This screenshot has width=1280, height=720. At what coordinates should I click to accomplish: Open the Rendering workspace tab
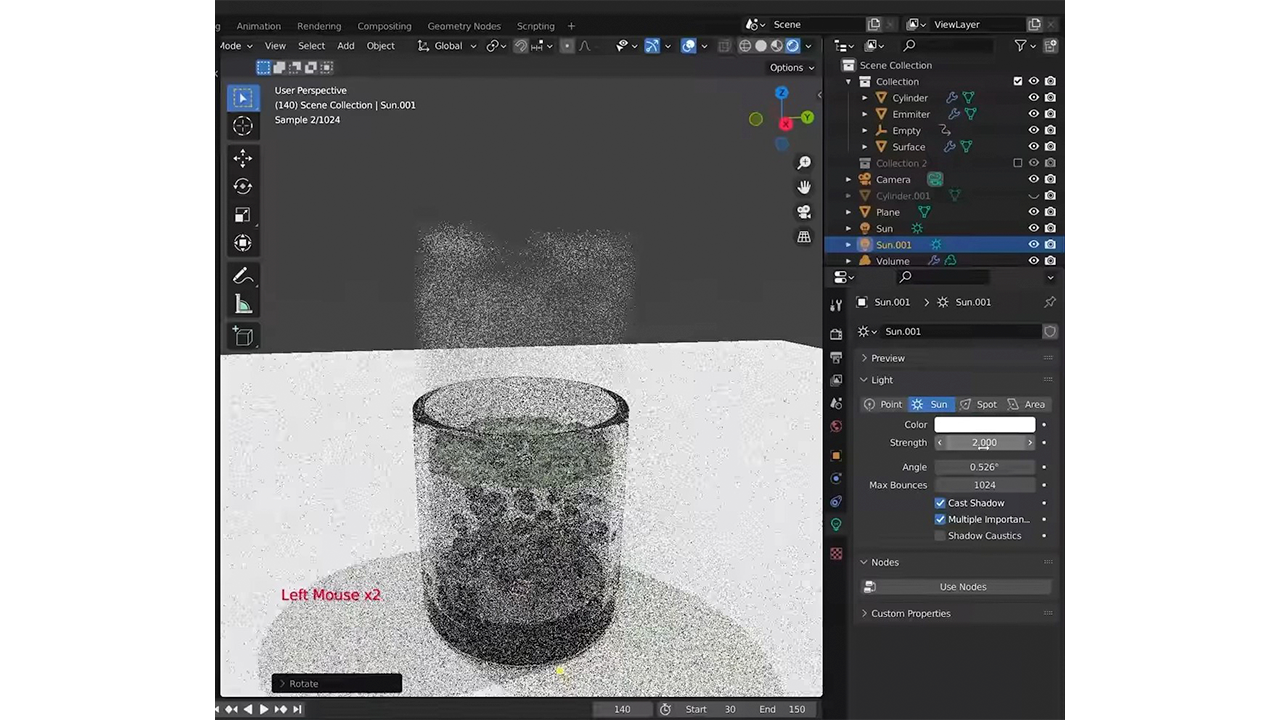point(319,26)
